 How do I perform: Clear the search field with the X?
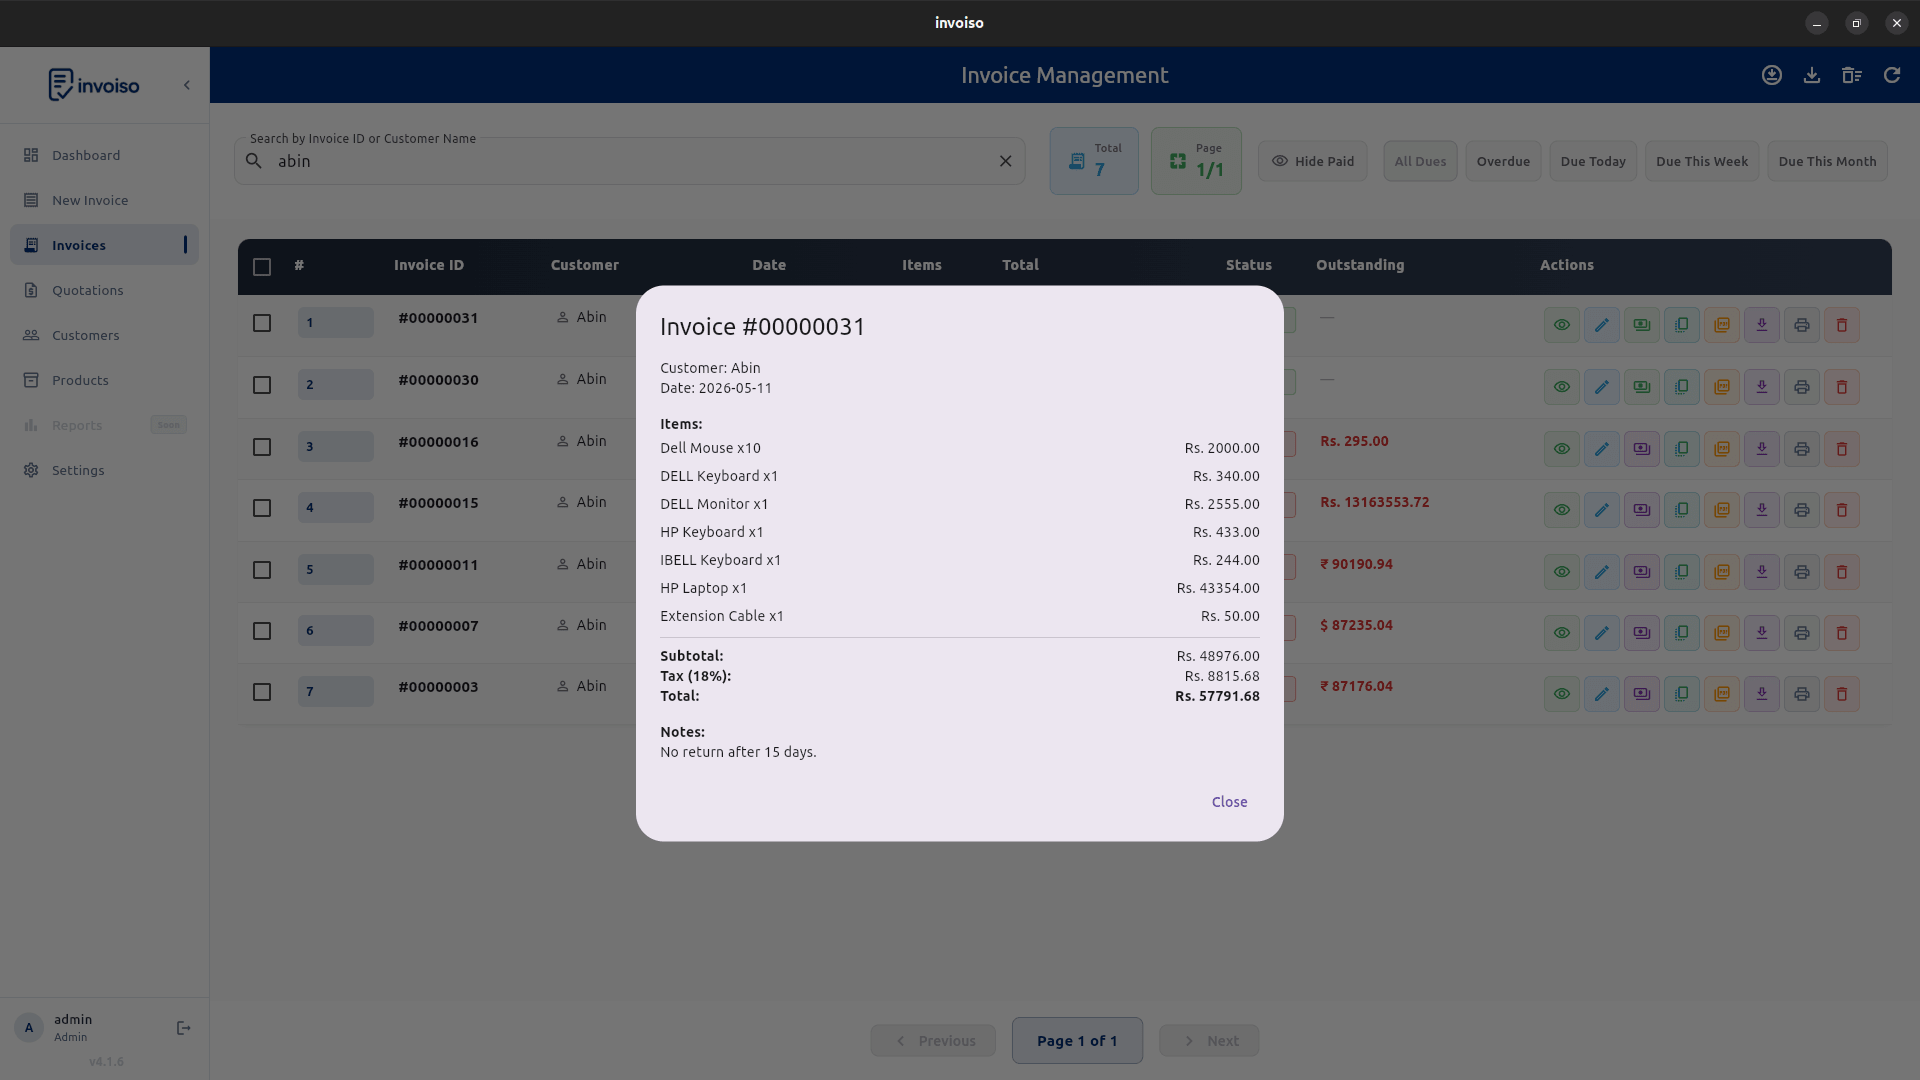pos(1006,161)
